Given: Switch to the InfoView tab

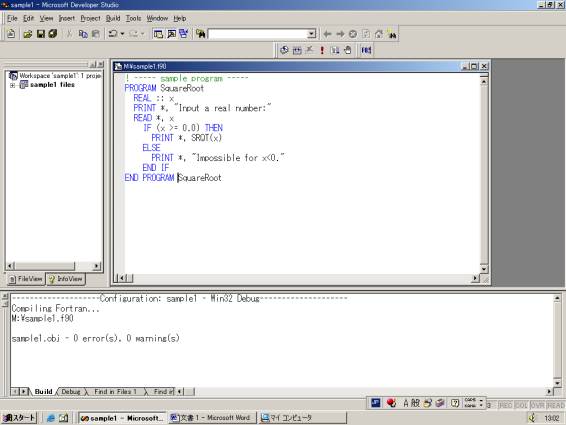Looking at the screenshot, I should pyautogui.click(x=66, y=279).
